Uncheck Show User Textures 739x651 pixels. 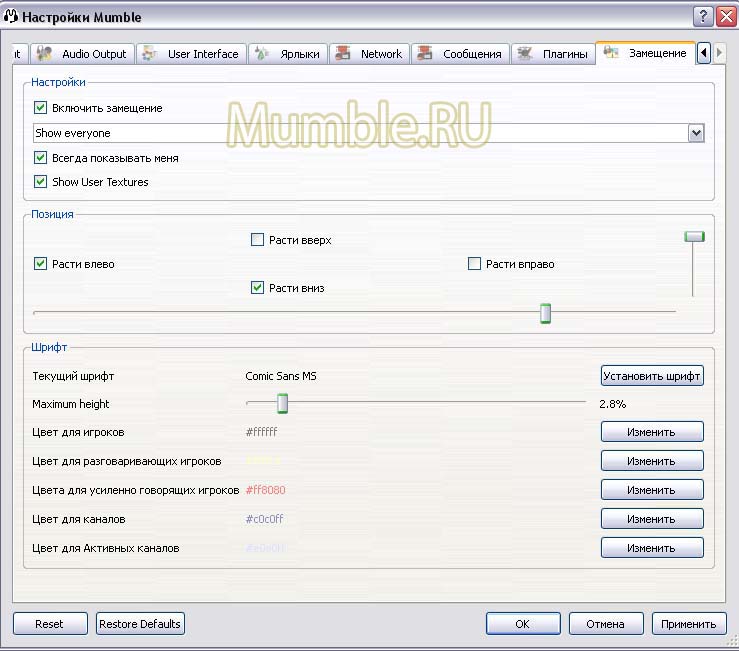click(41, 182)
